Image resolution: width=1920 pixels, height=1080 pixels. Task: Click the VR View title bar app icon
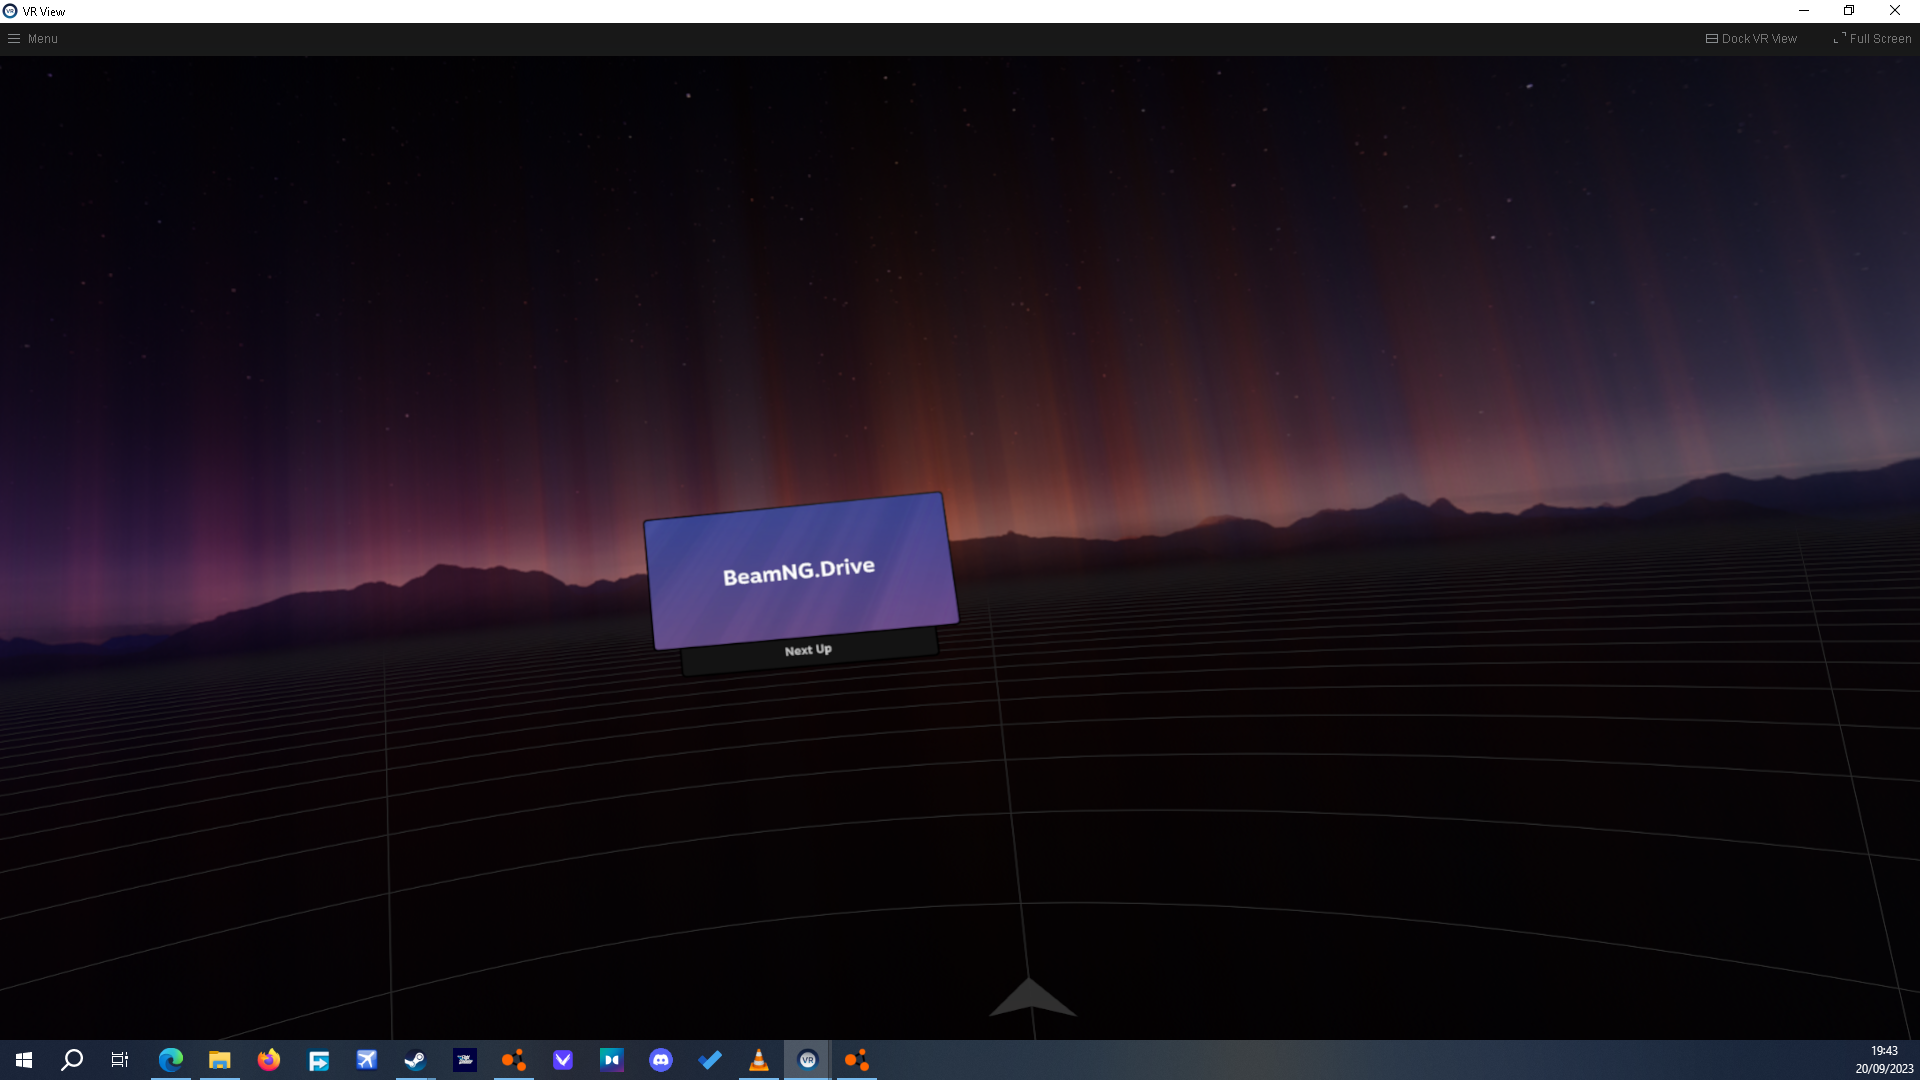tap(10, 11)
